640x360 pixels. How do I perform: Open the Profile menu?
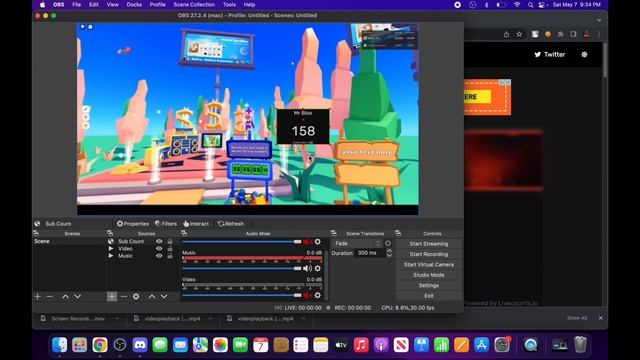[158, 5]
